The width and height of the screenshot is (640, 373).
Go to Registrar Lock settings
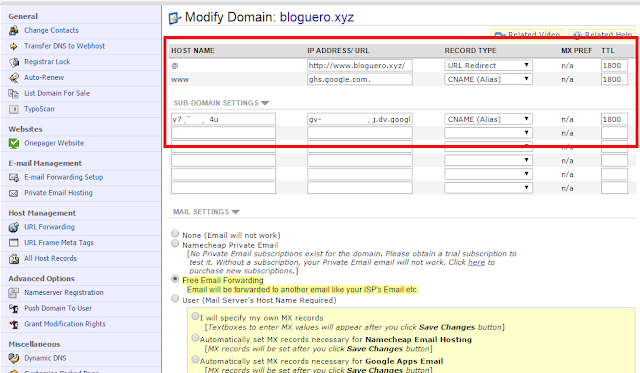[47, 62]
